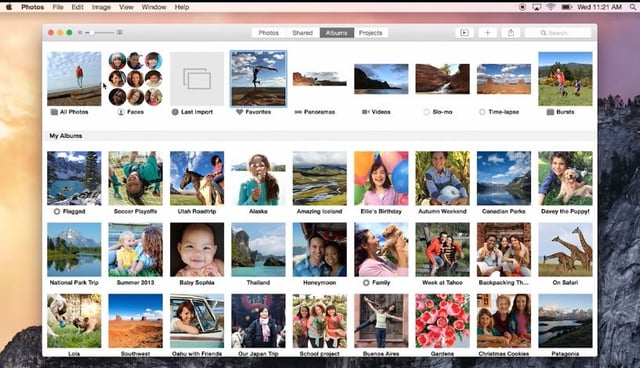This screenshot has width=640, height=368.
Task: Open the Apple menu
Action: 9,7
